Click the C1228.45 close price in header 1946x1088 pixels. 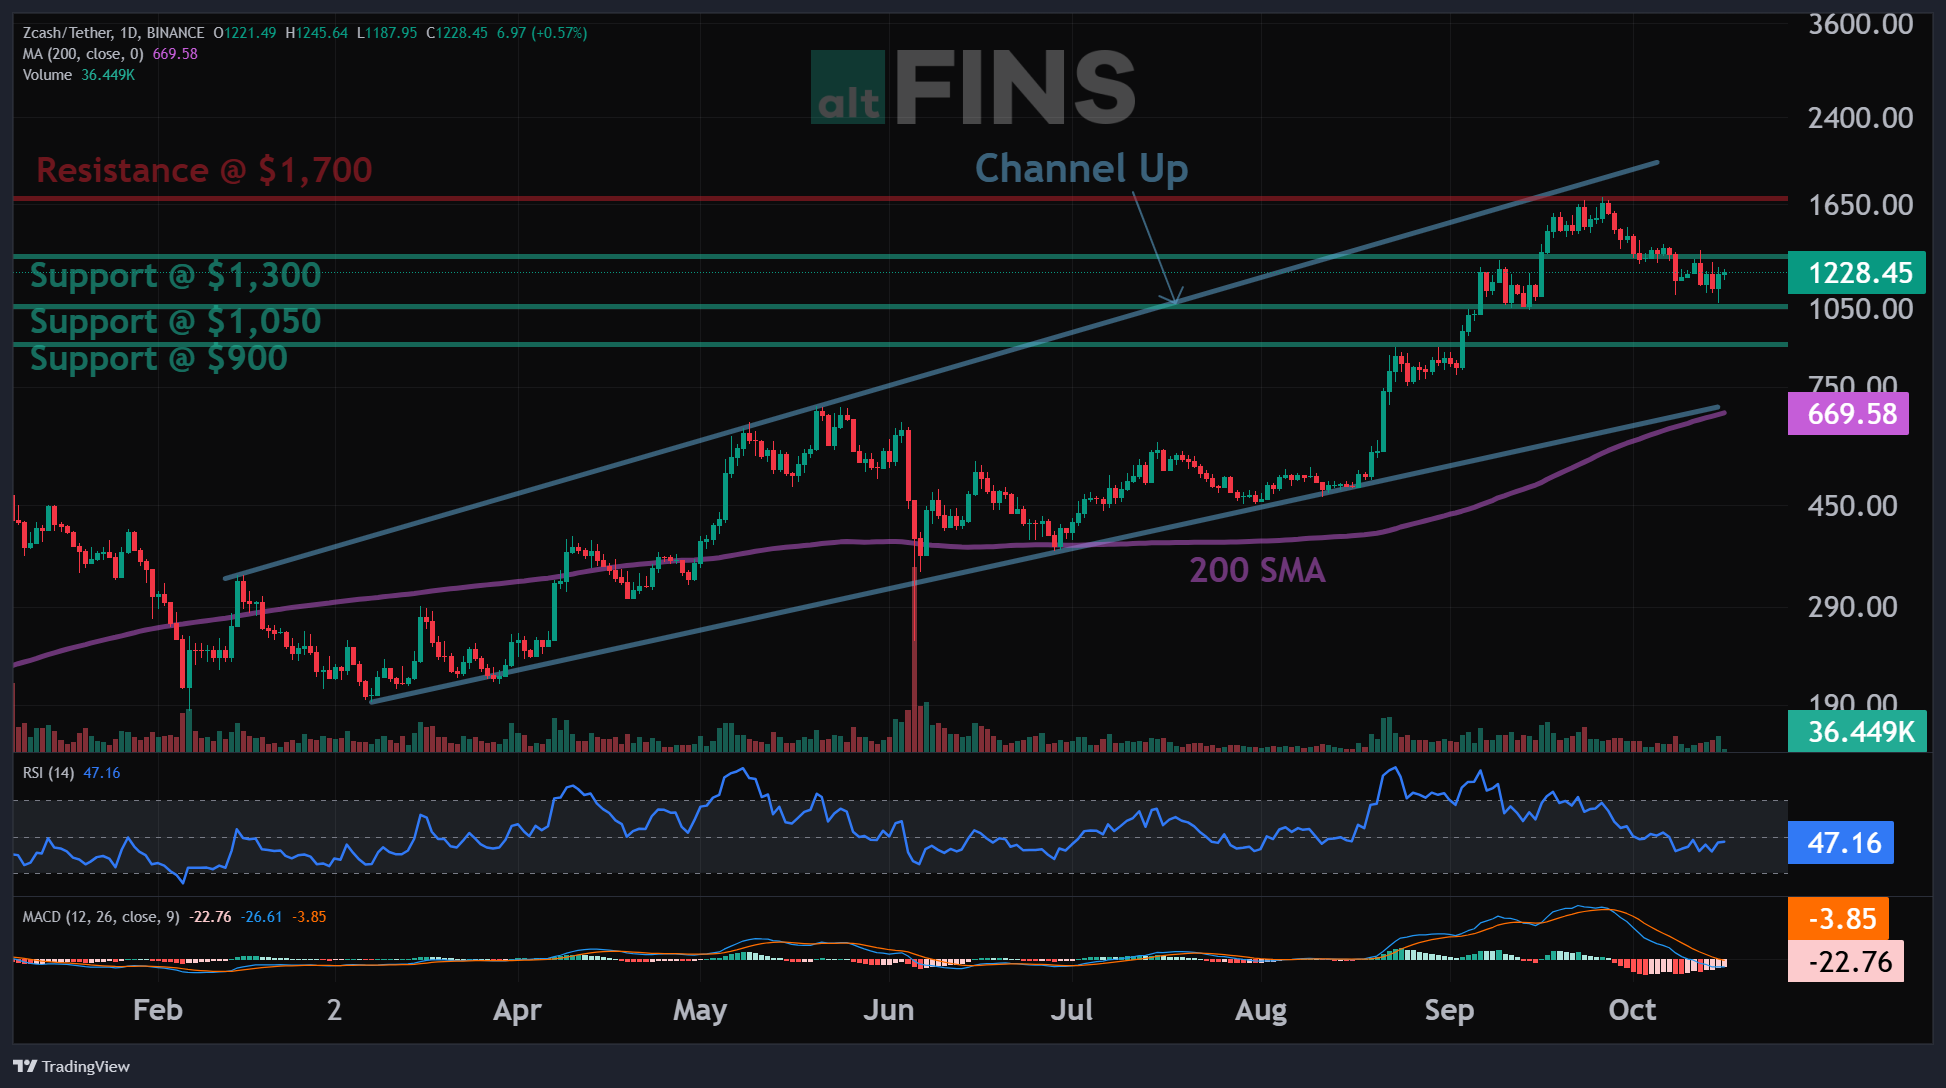pos(457,33)
